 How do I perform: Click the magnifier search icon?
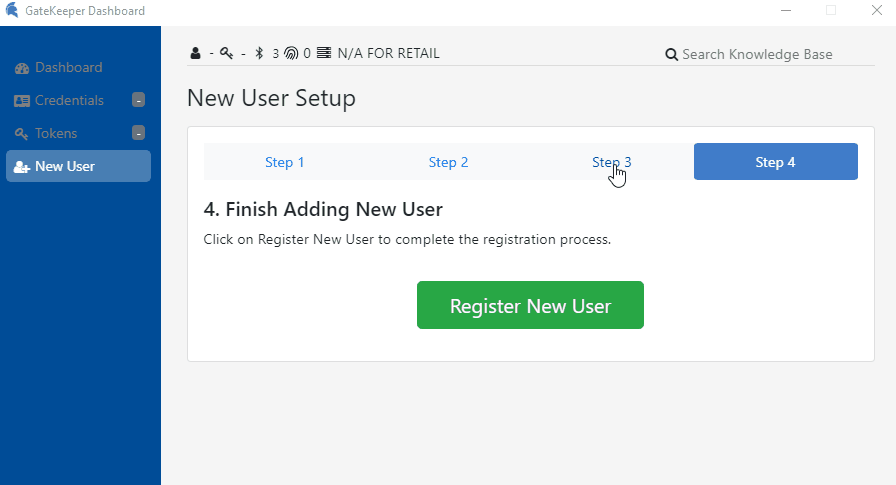(x=672, y=55)
